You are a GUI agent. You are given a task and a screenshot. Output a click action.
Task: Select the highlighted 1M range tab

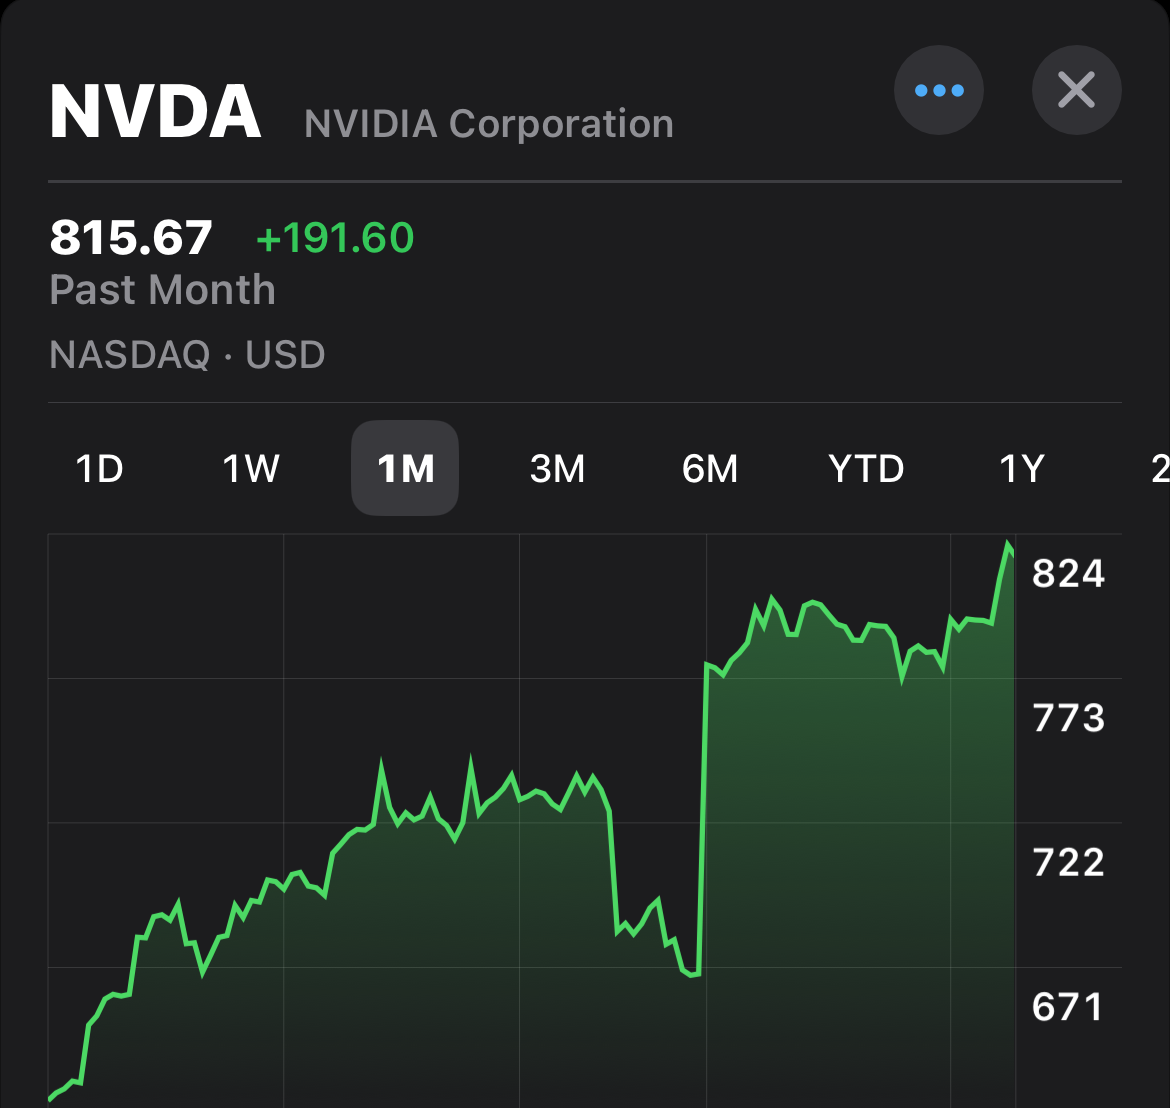point(405,468)
